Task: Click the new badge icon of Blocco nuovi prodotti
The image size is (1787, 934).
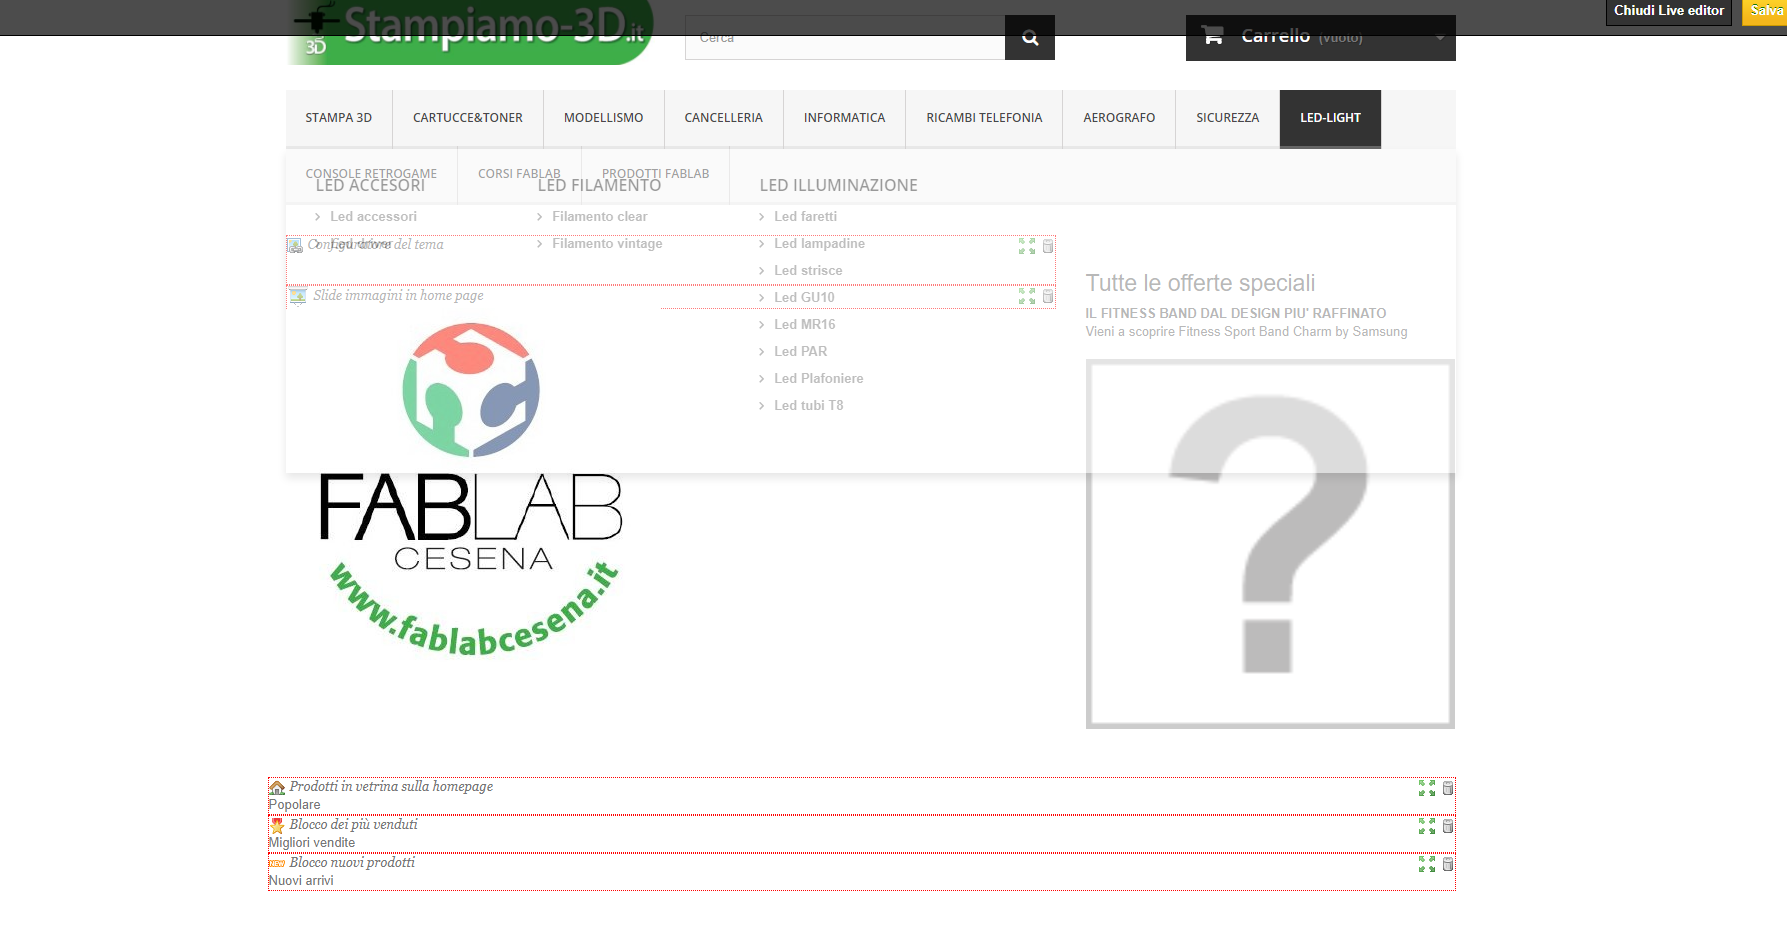Action: point(277,864)
